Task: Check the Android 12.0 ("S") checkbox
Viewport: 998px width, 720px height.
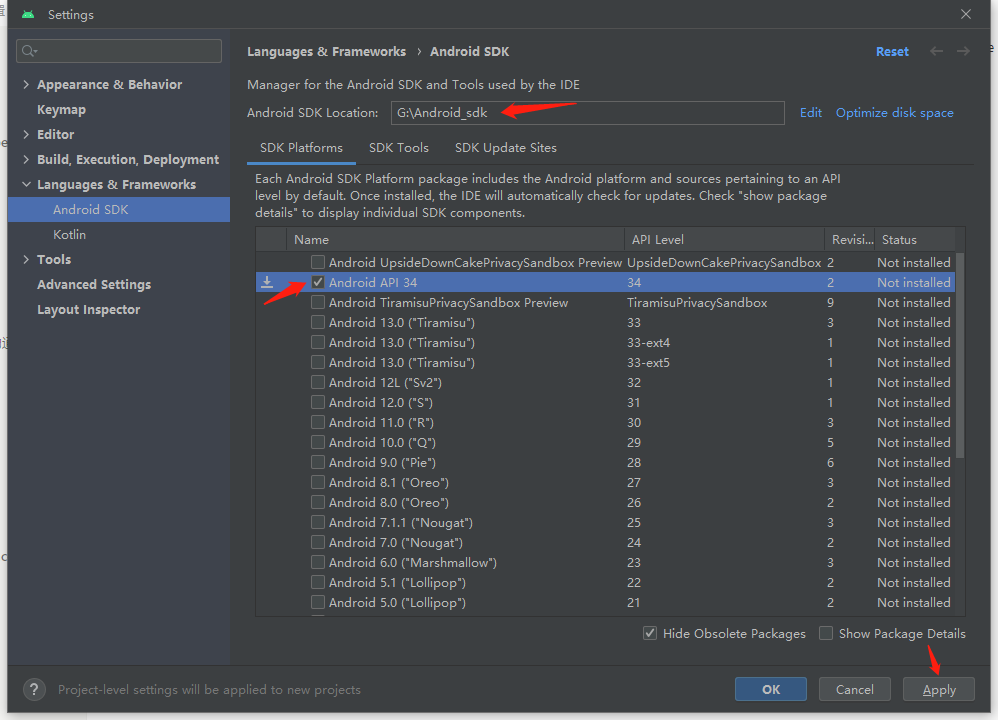Action: pyautogui.click(x=318, y=402)
